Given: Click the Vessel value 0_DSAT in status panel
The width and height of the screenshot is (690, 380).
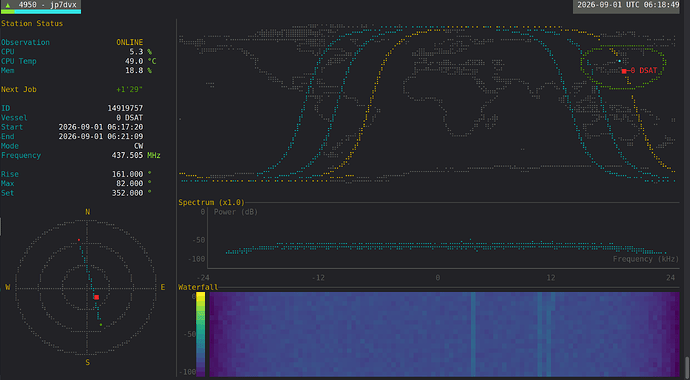Looking at the screenshot, I should coord(129,118).
